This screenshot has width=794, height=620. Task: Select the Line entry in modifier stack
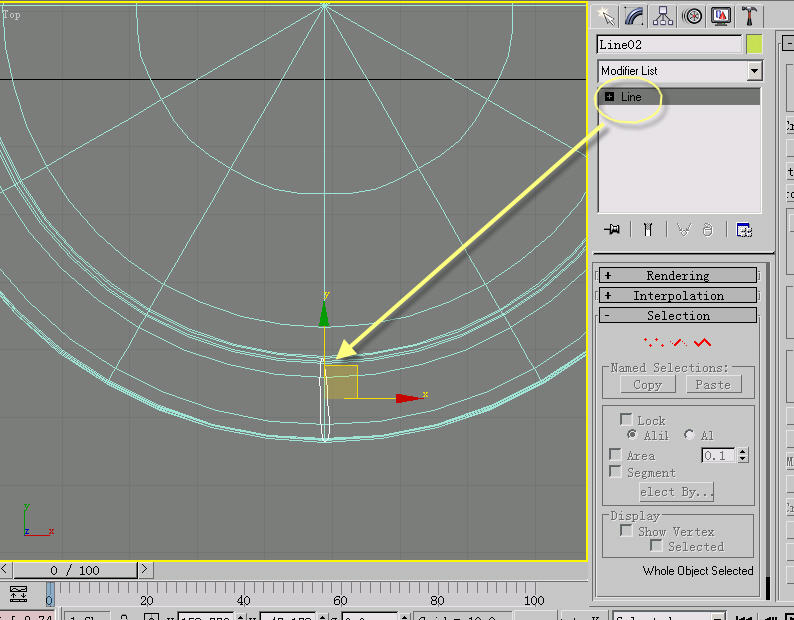click(679, 97)
